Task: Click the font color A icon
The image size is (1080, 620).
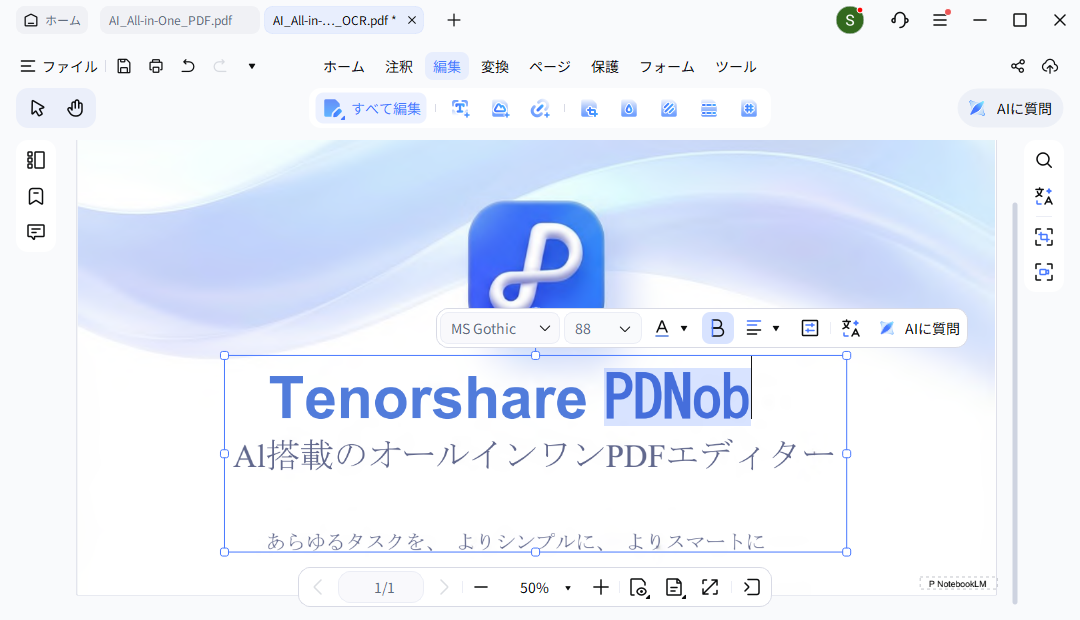Action: [662, 329]
